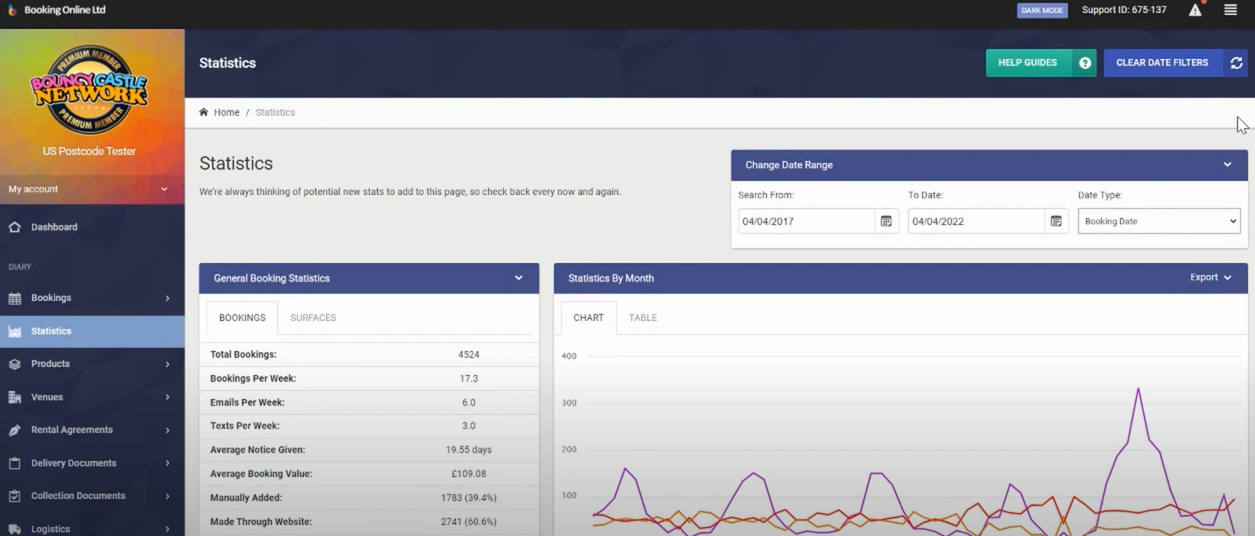
Task: Click the Support ID: 675-137 text
Action: [1124, 10]
